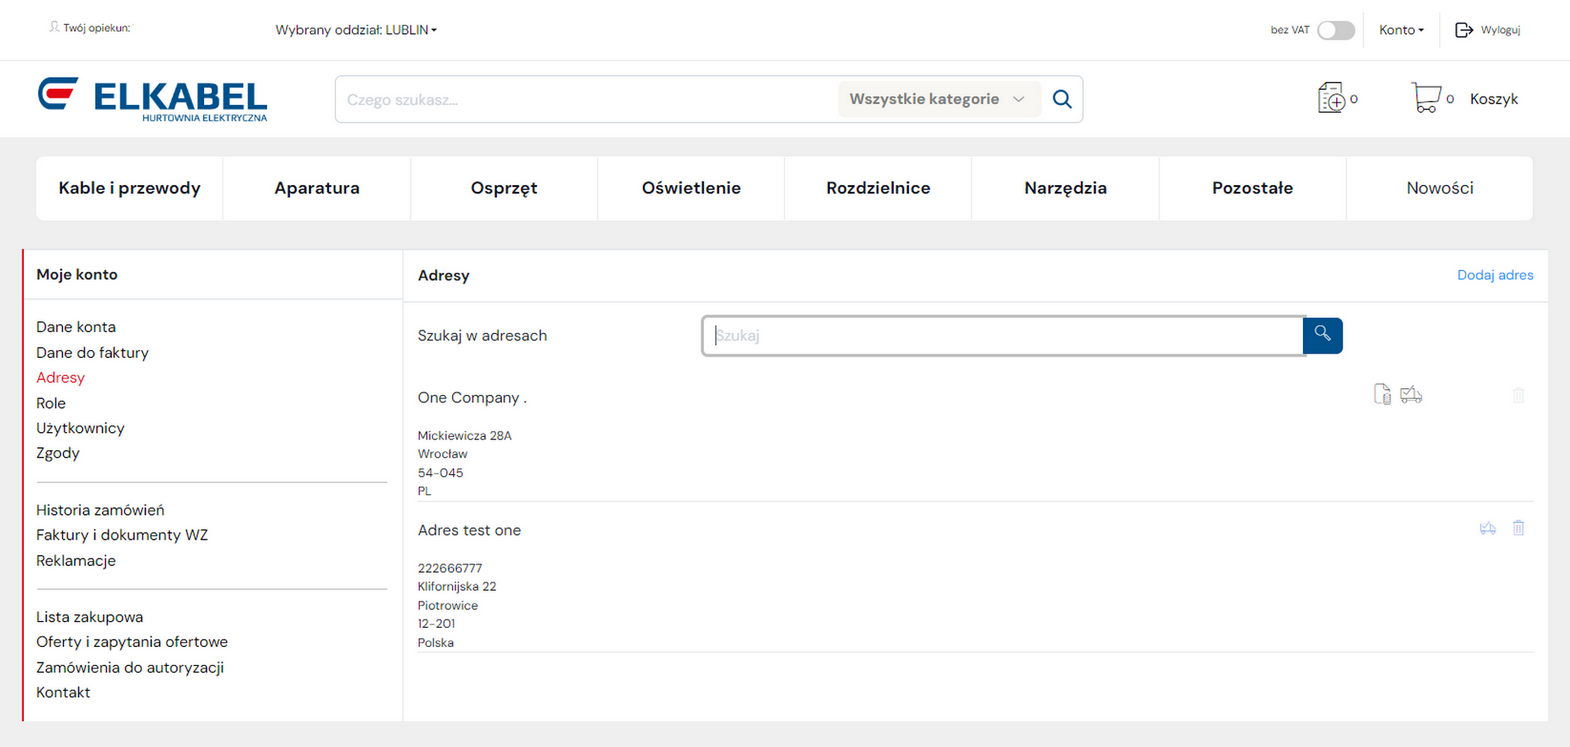Expand the Wybrany oddział LUBLIN dropdown
Viewport: 1570px width, 747px height.
point(356,30)
